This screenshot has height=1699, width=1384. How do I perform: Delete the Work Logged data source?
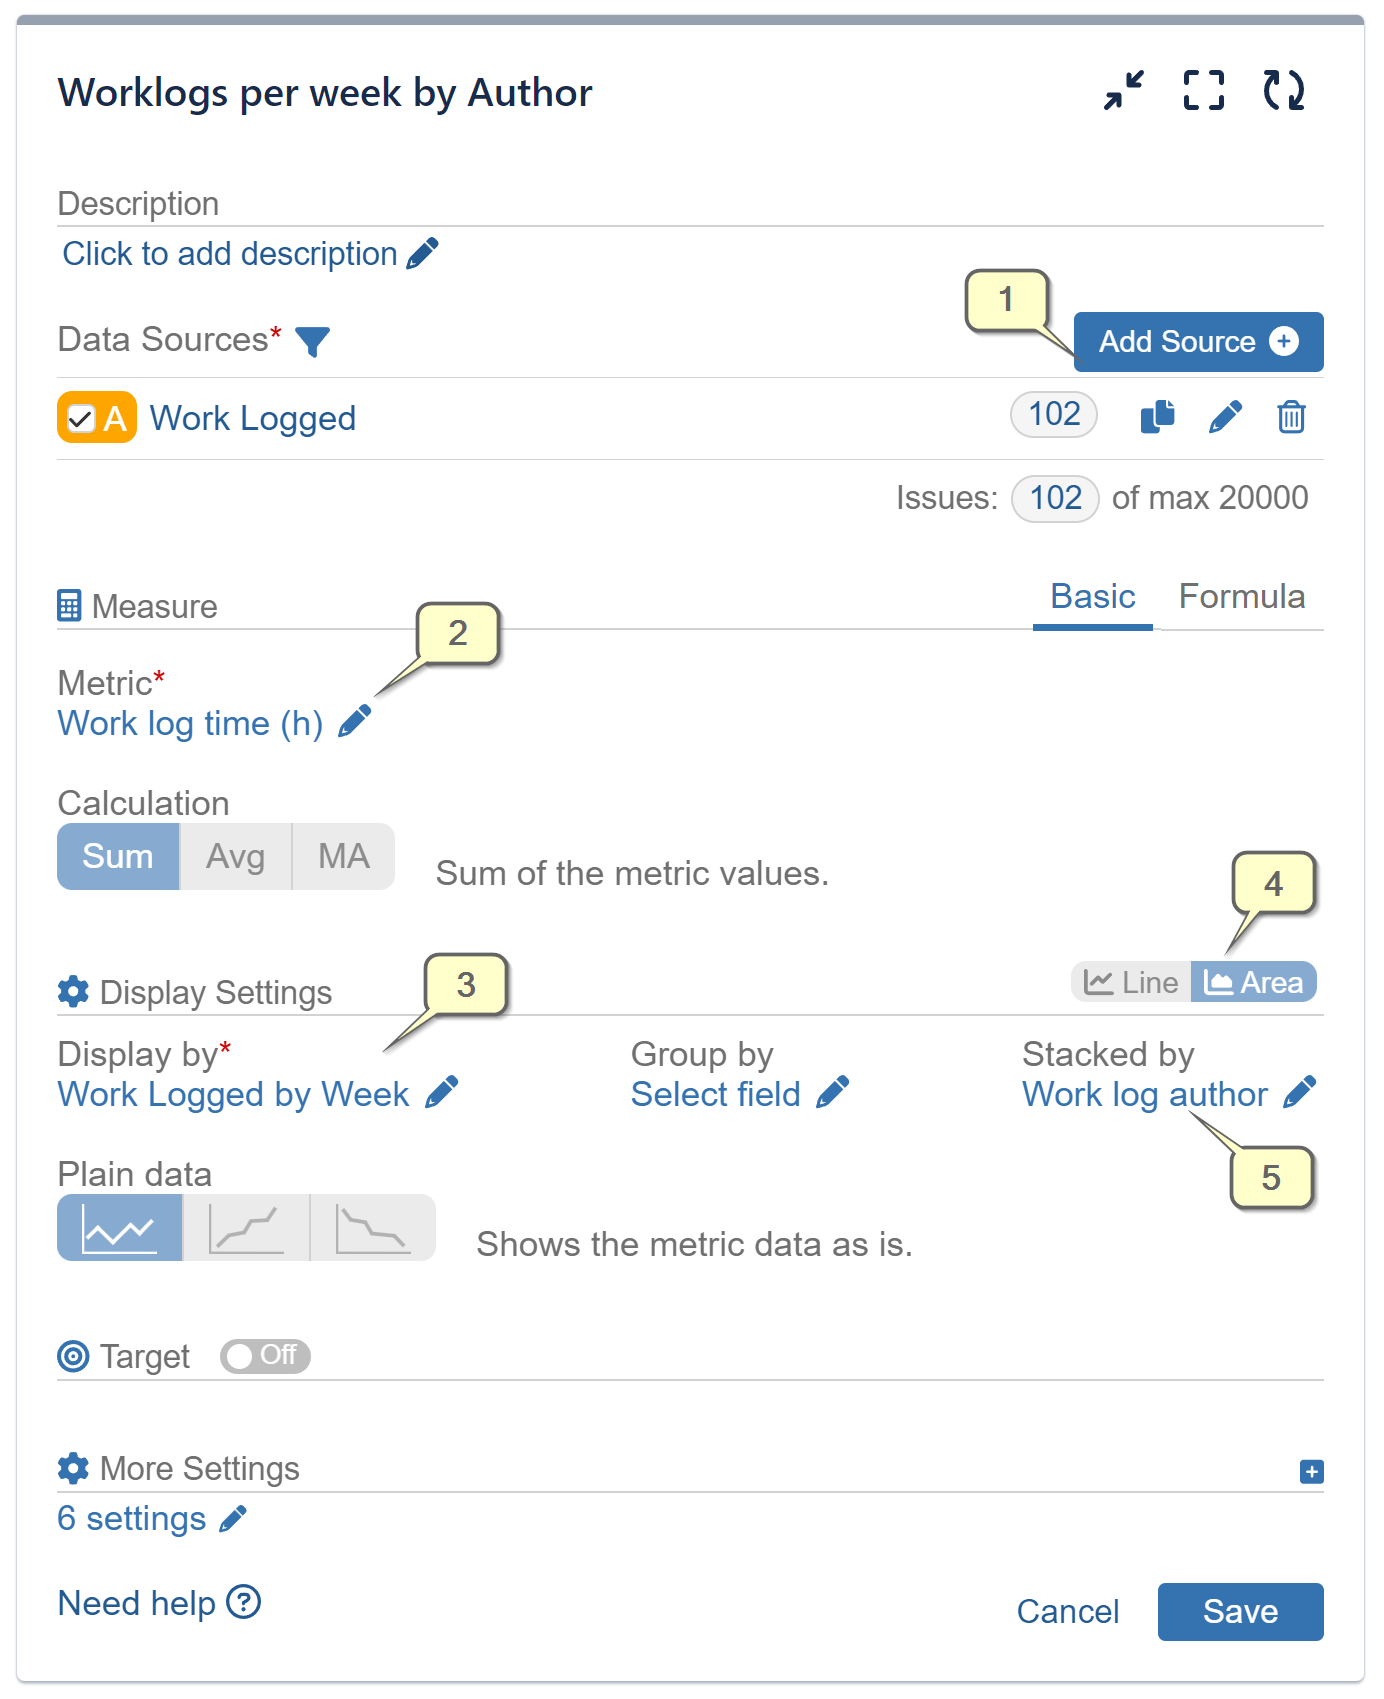pyautogui.click(x=1291, y=417)
